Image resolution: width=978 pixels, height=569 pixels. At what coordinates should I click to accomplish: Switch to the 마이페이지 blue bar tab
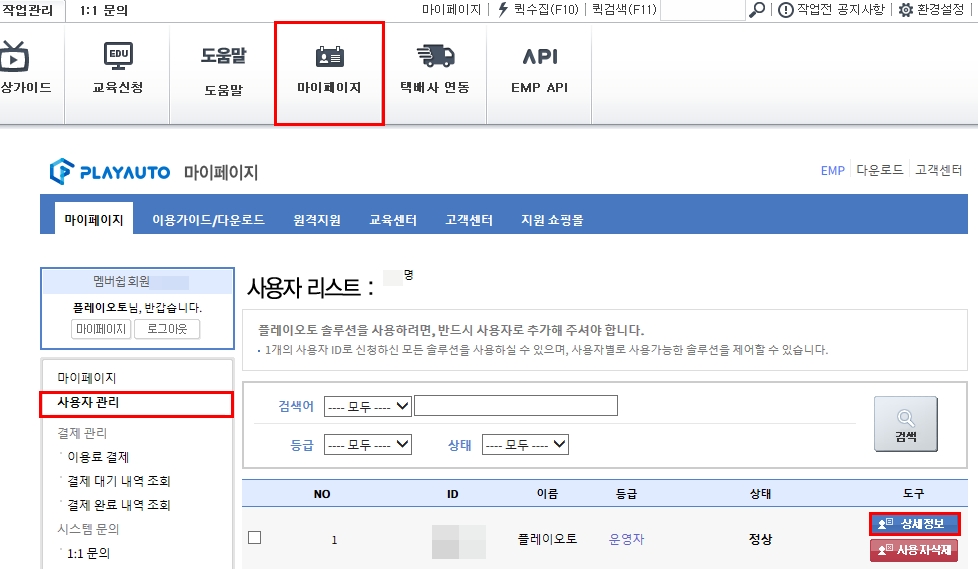coord(94,219)
